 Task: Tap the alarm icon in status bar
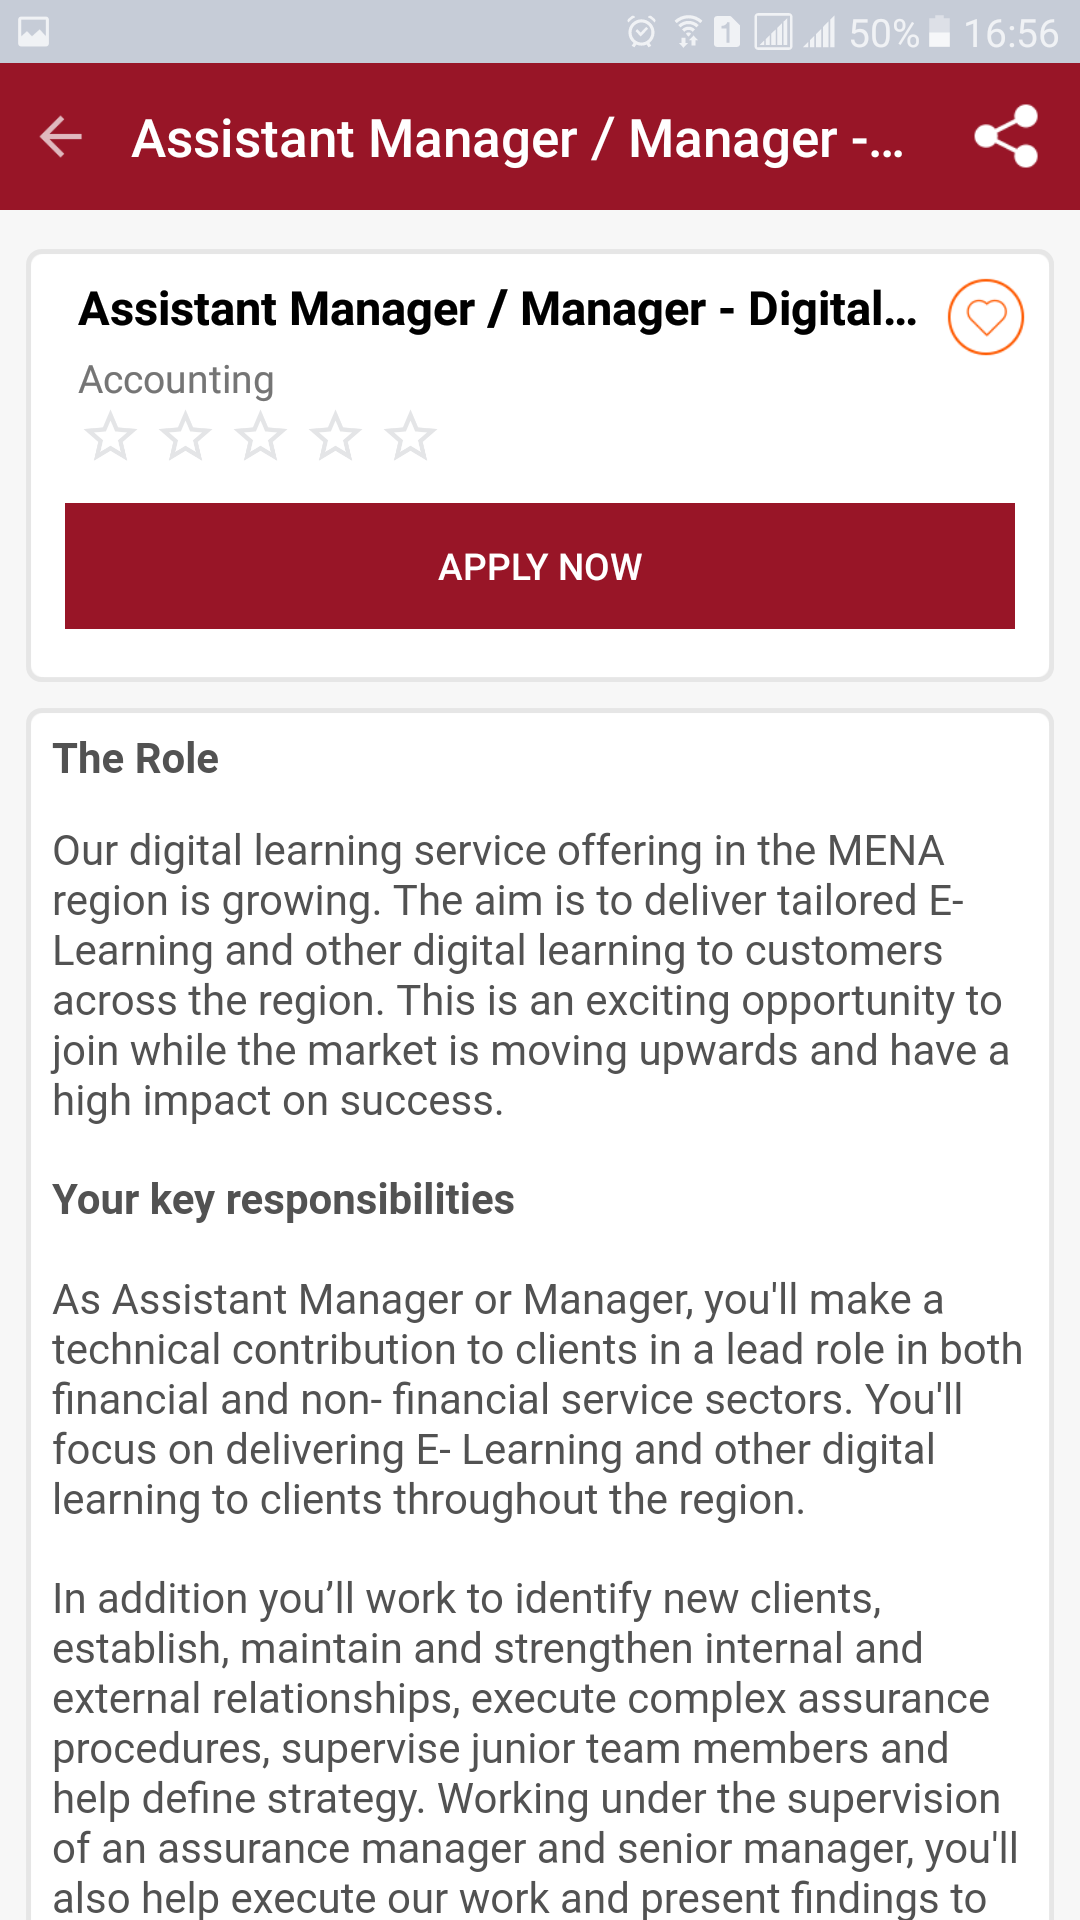point(641,32)
